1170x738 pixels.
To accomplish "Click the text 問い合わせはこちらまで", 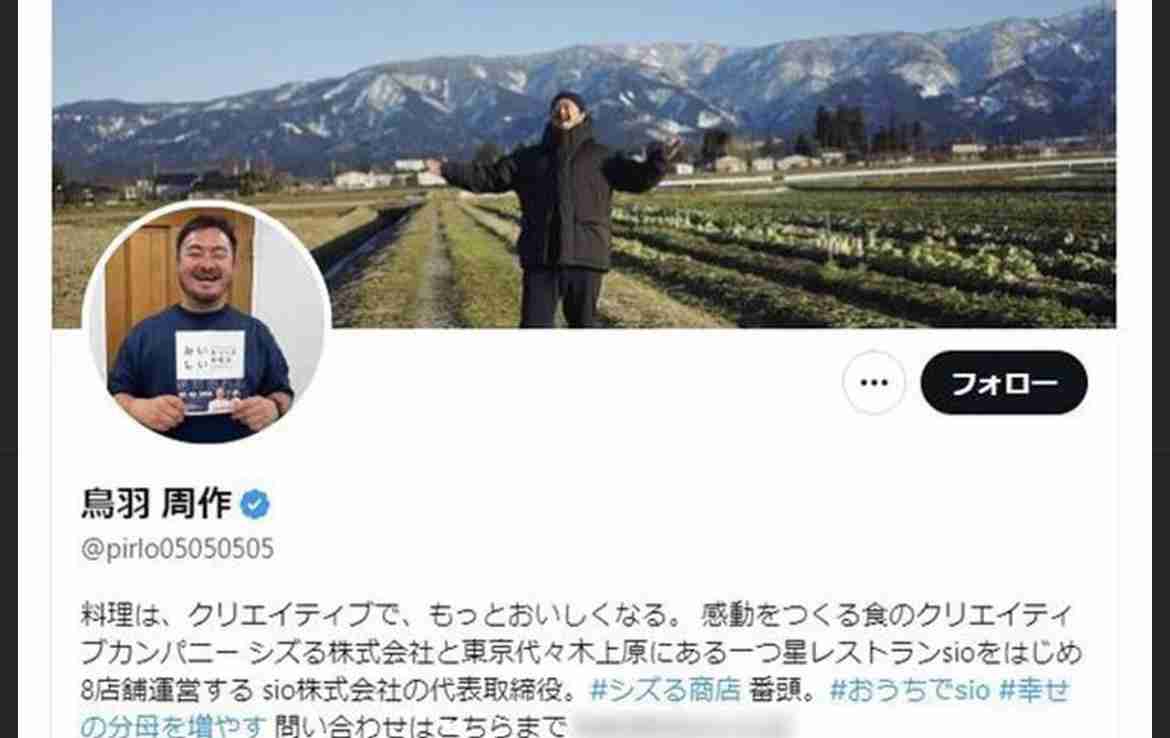I will [420, 725].
